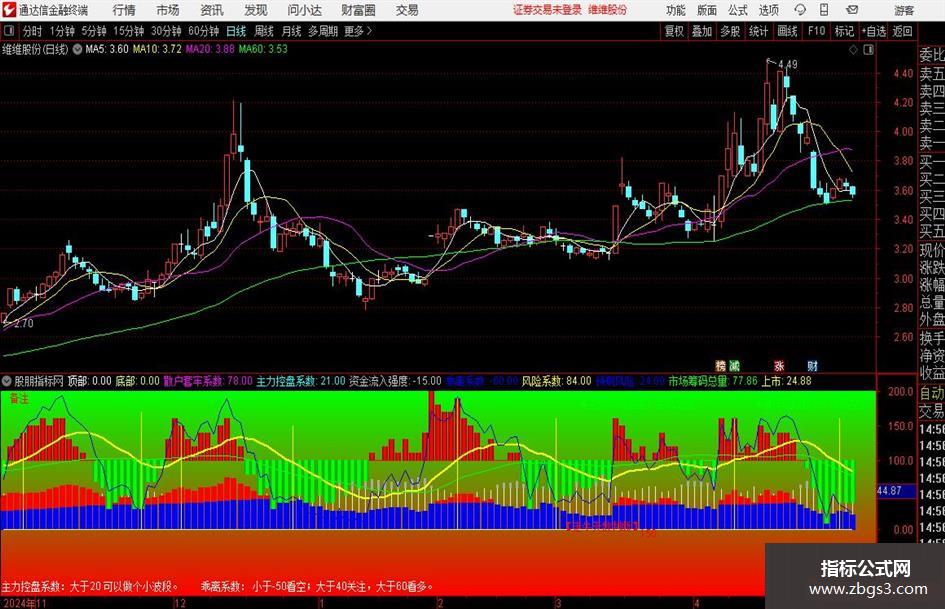Add stock via +自选 button

(x=873, y=31)
